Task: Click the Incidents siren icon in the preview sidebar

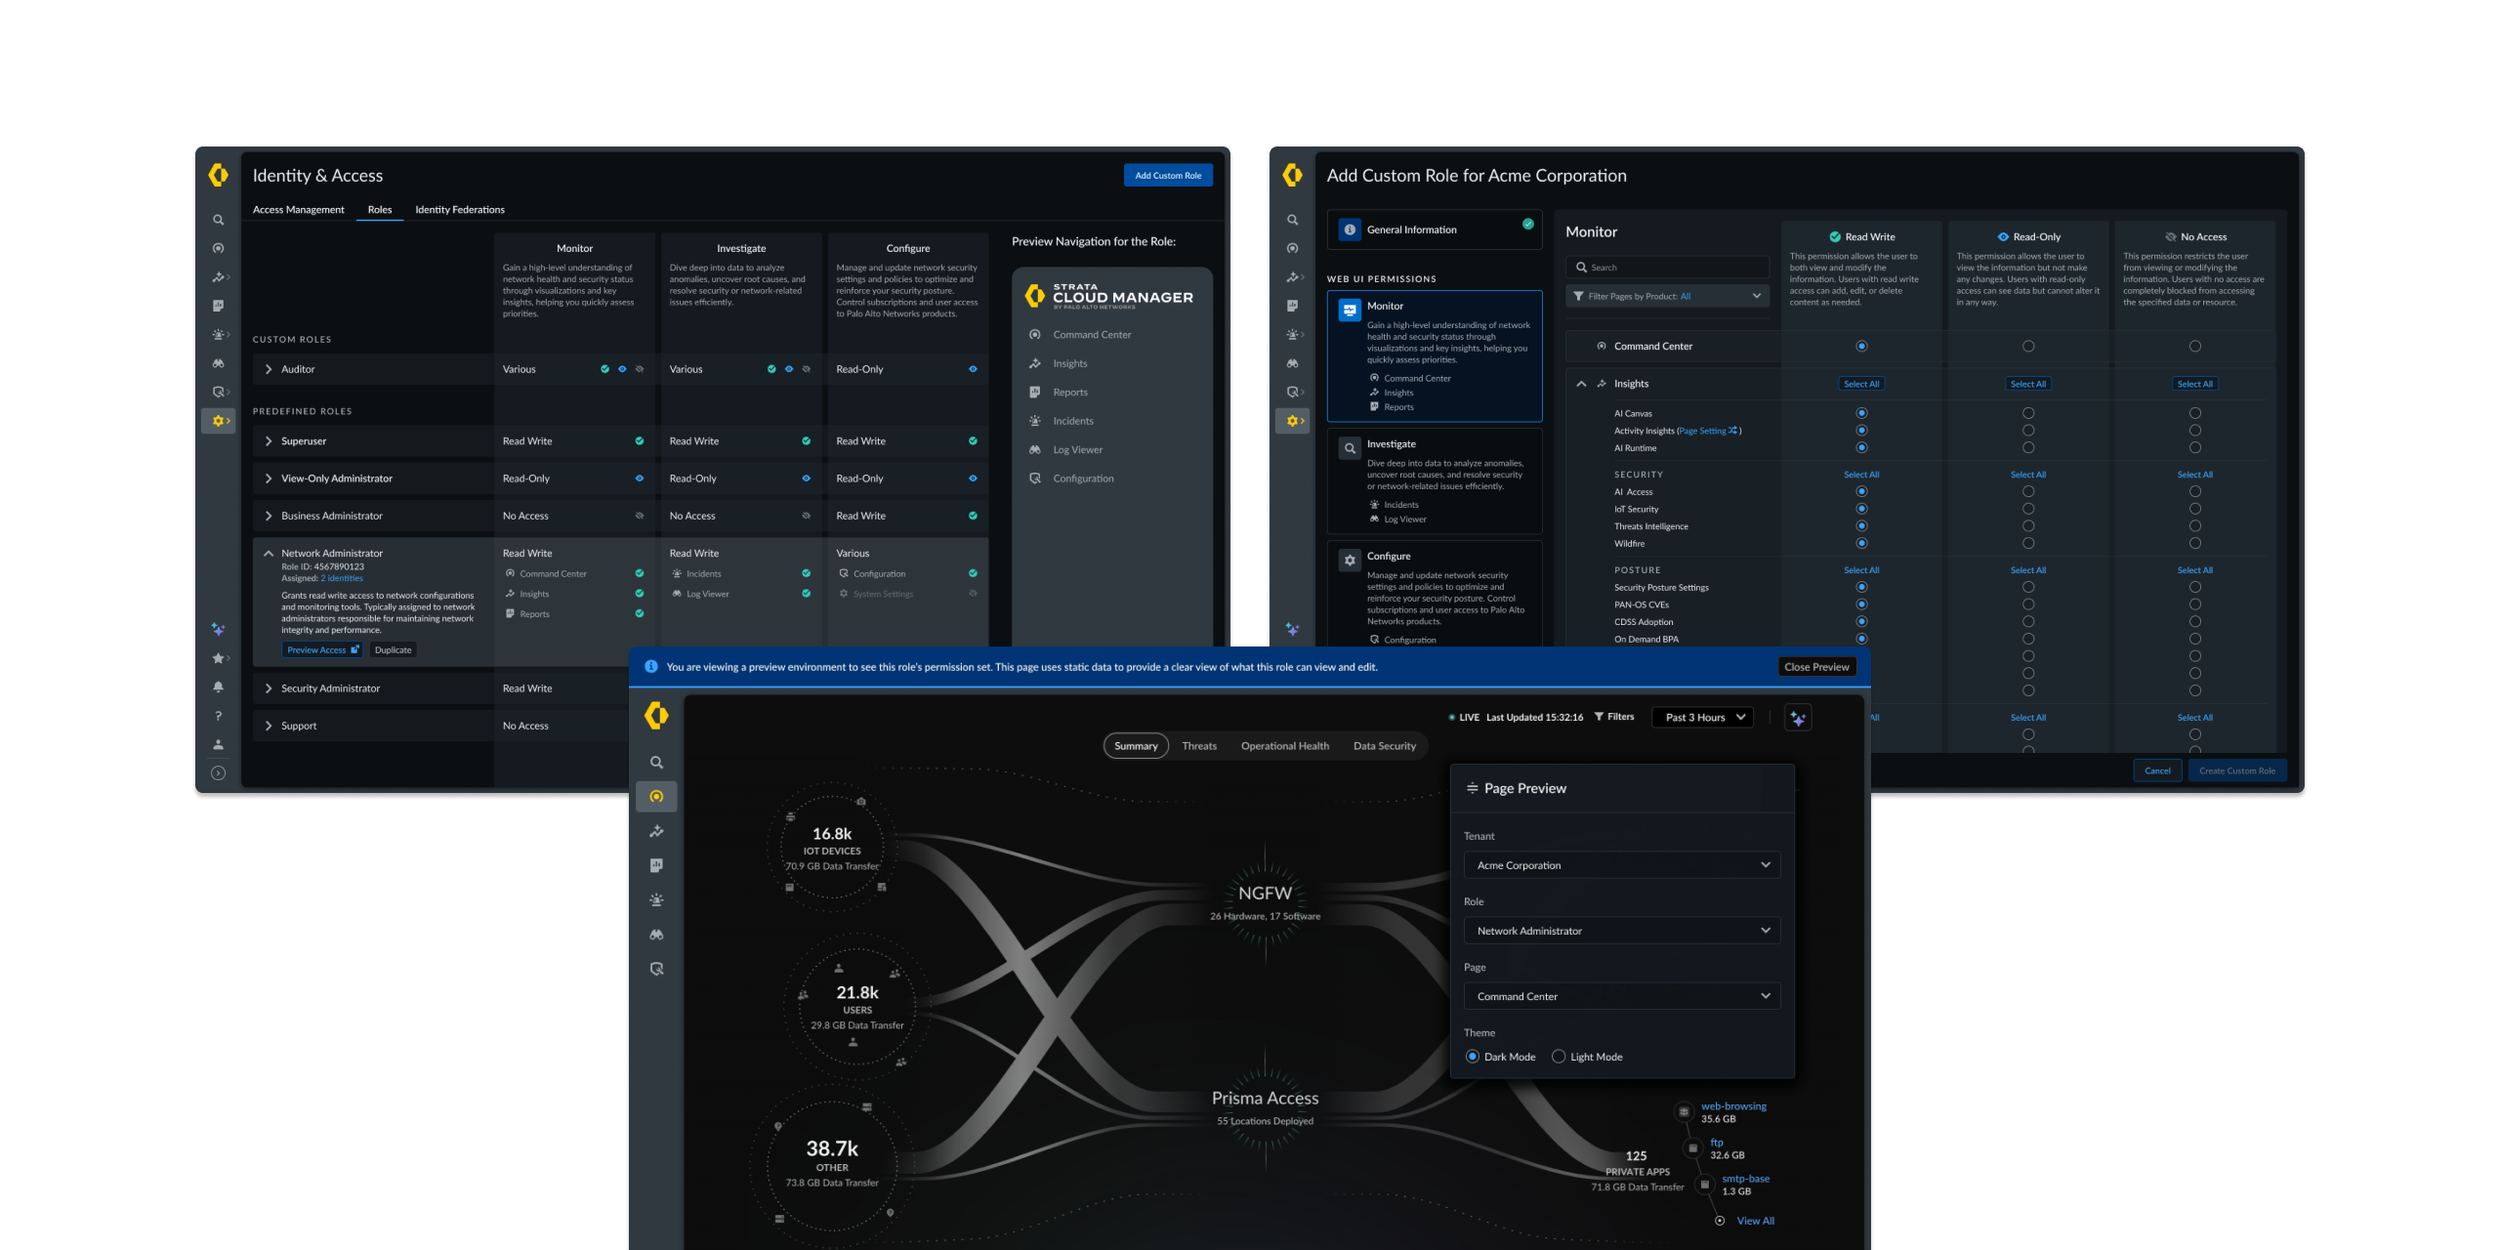Action: click(656, 900)
